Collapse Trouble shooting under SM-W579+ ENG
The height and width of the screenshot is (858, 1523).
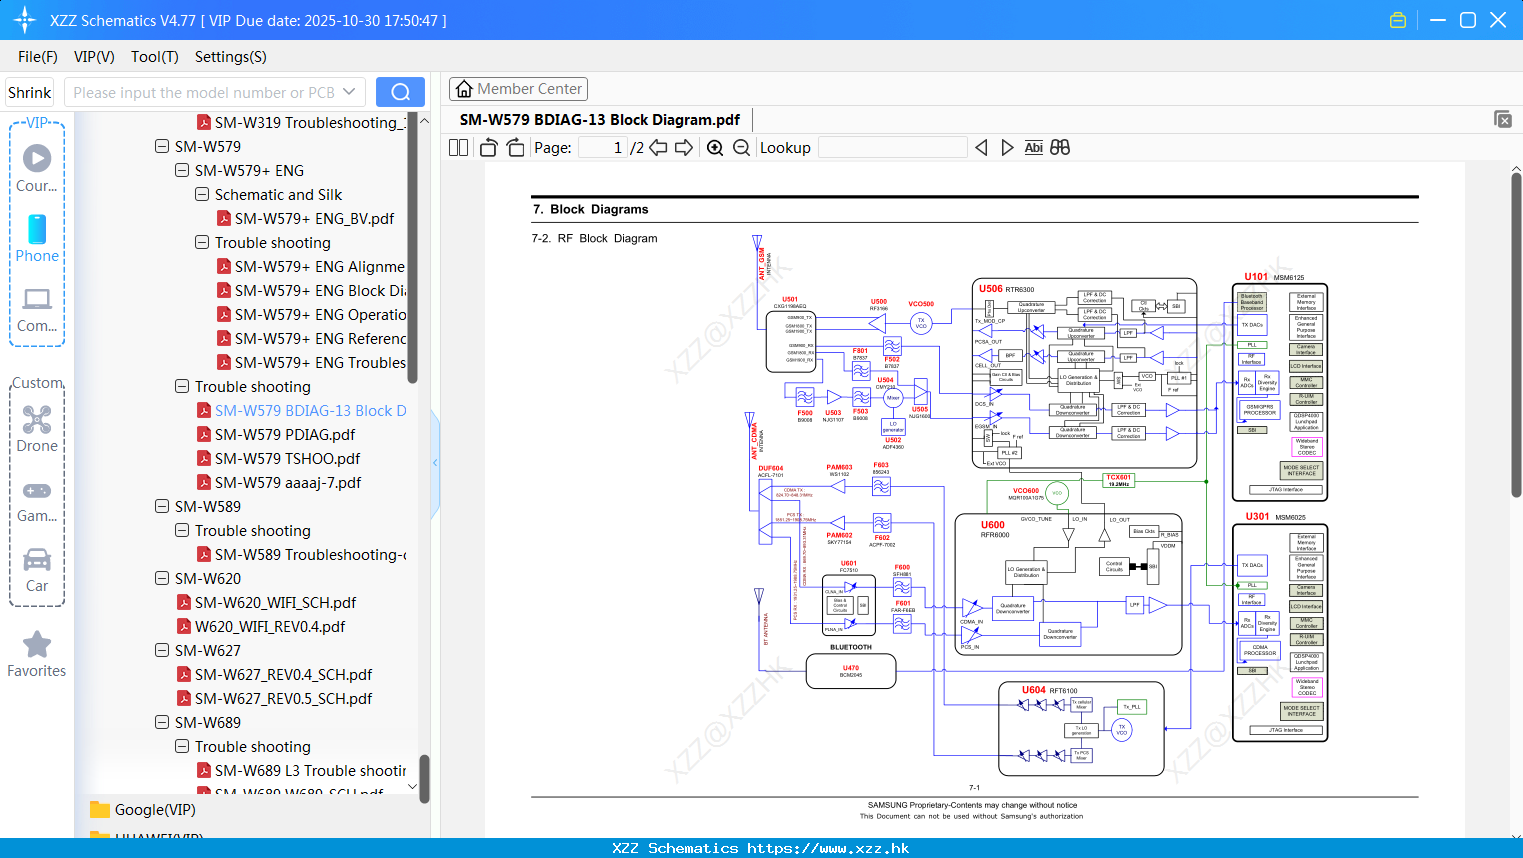tap(202, 242)
